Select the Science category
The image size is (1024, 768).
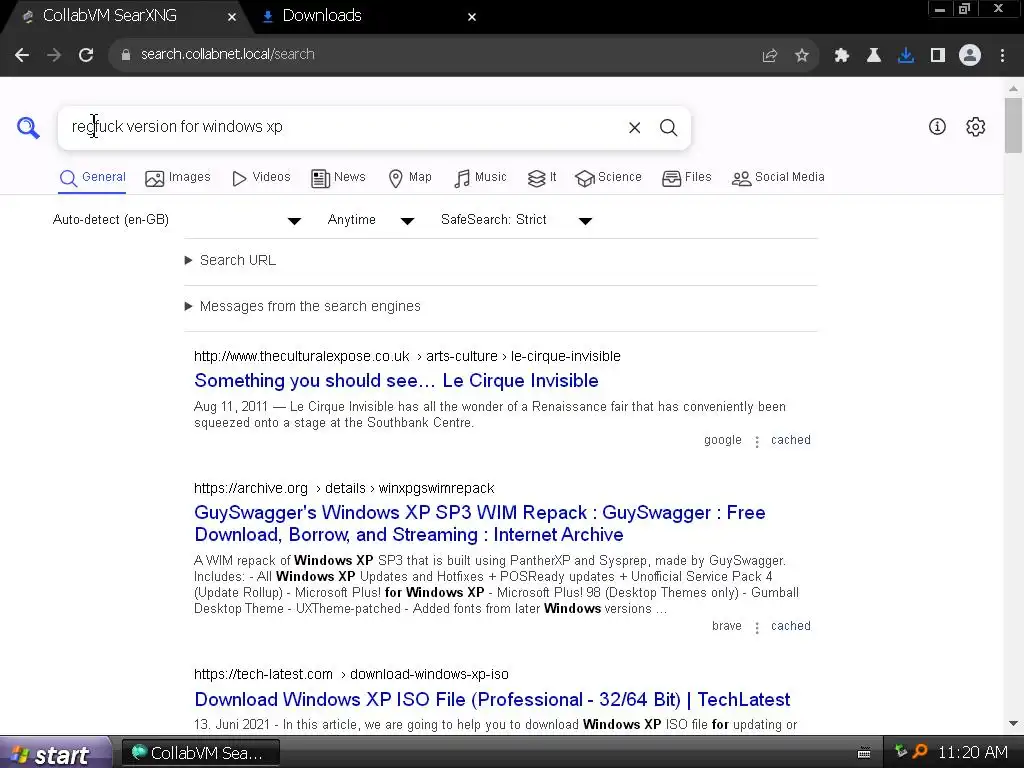[608, 178]
